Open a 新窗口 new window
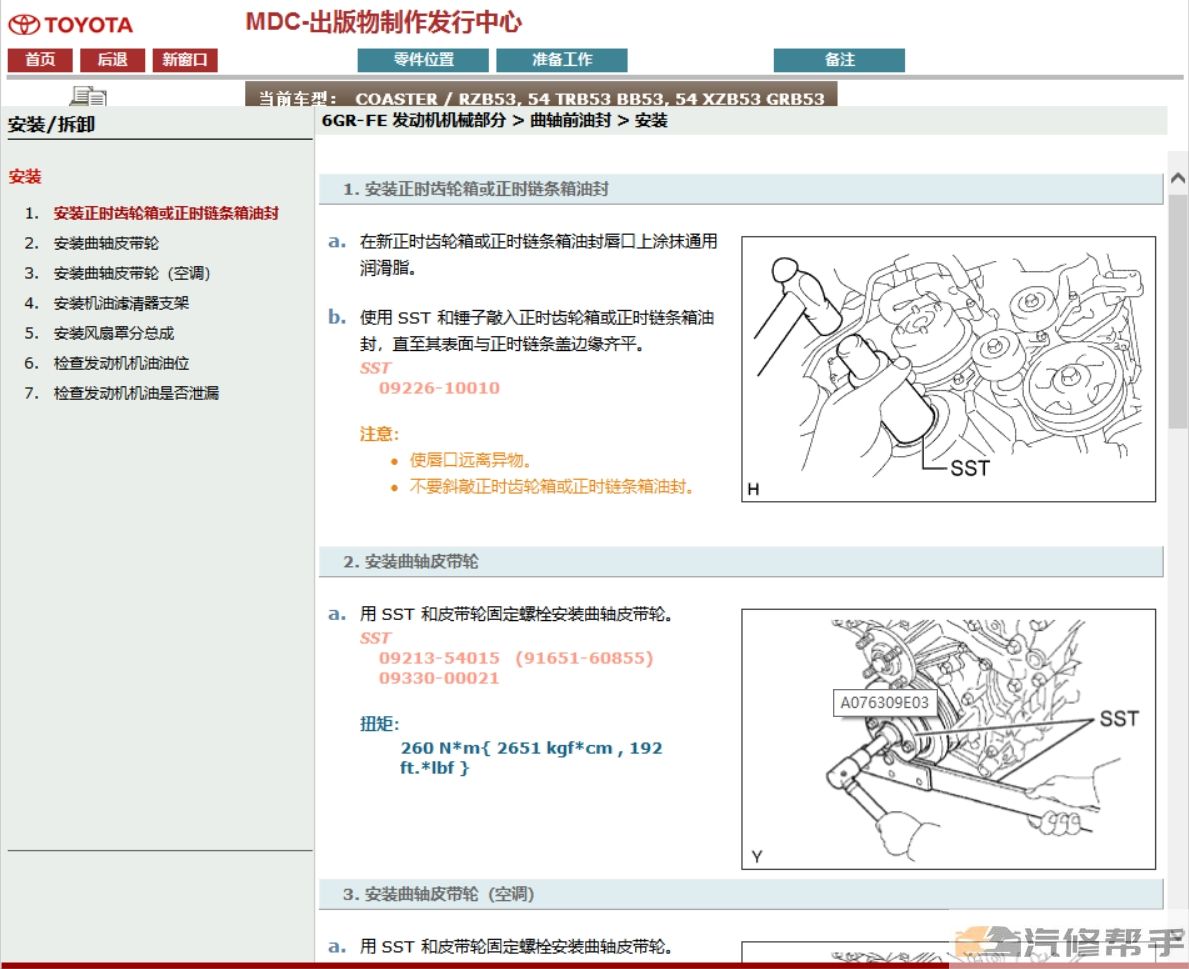 (x=185, y=60)
